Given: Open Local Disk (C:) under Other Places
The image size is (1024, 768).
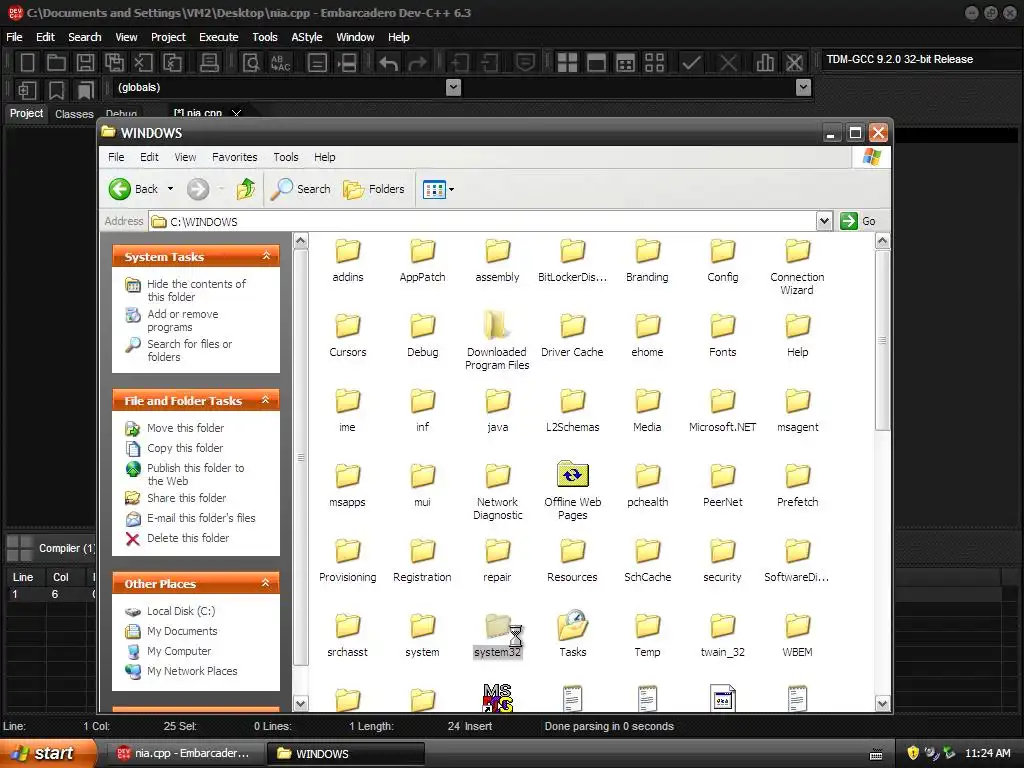Looking at the screenshot, I should coord(181,611).
